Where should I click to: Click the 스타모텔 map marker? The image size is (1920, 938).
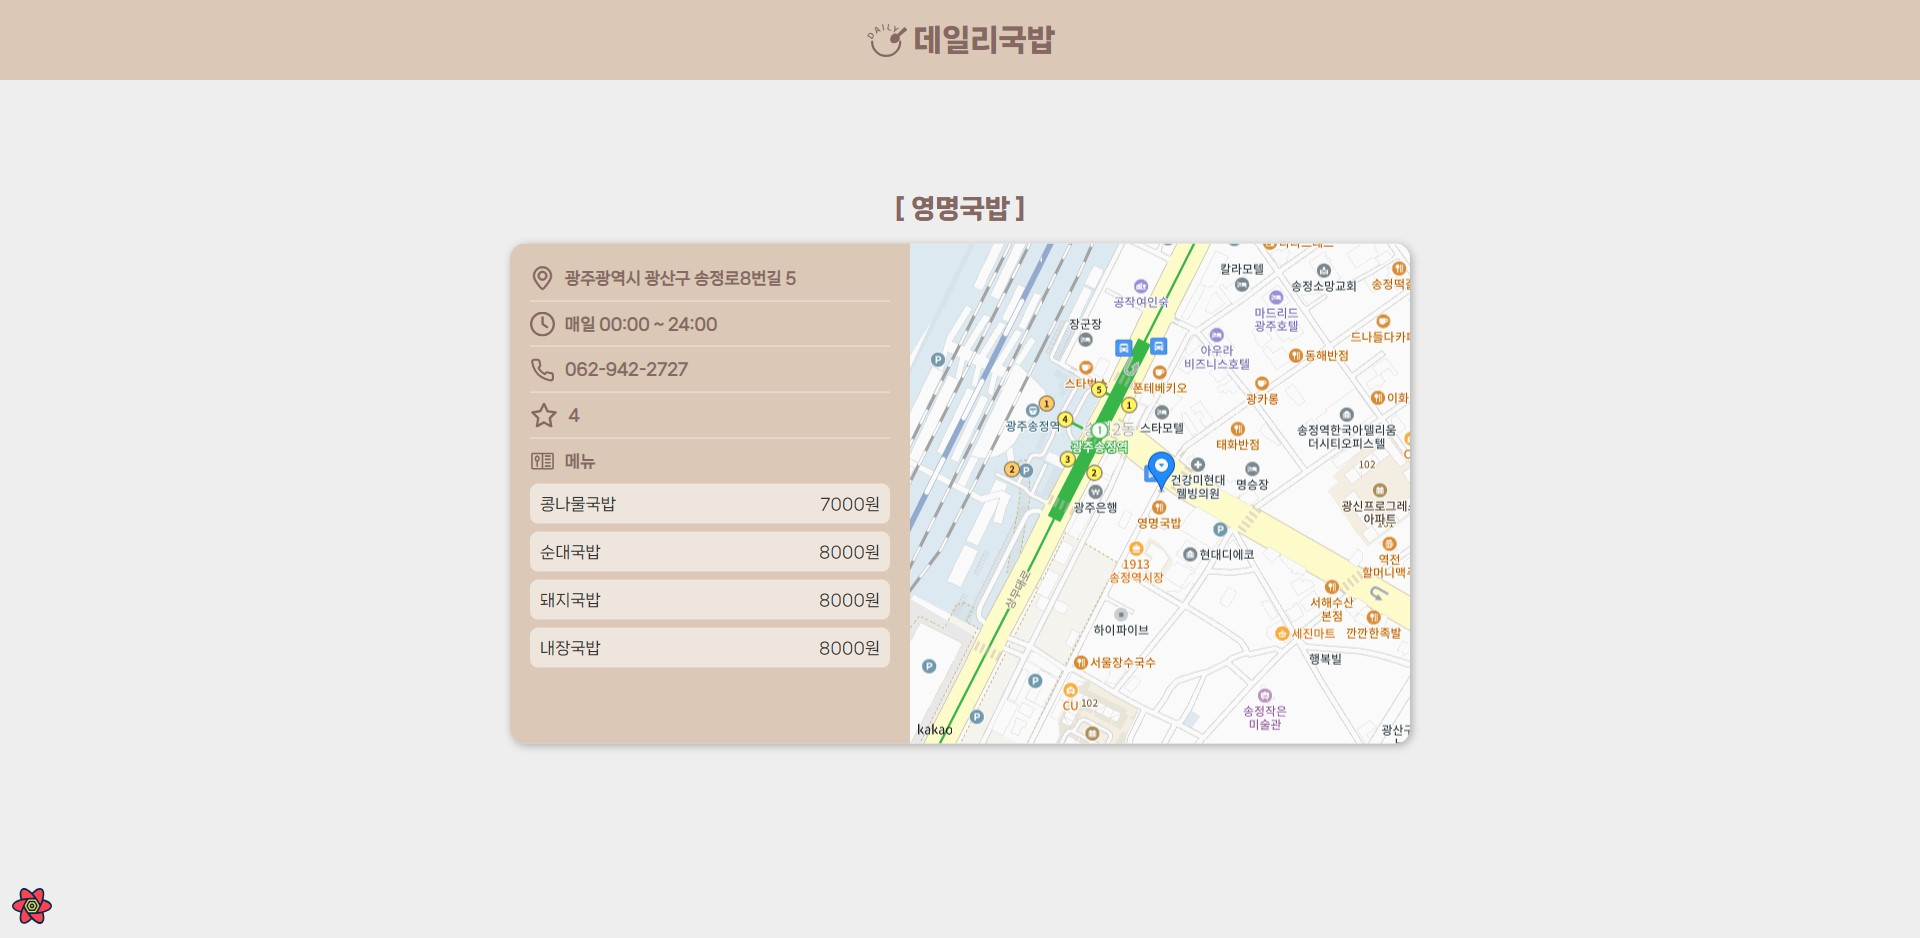[x=1162, y=412]
